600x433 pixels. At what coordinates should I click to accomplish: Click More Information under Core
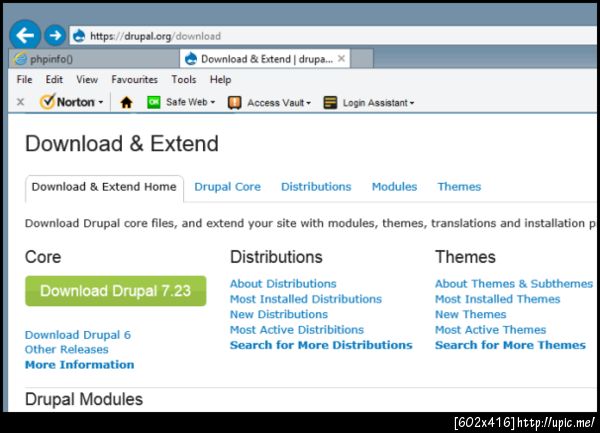point(80,365)
